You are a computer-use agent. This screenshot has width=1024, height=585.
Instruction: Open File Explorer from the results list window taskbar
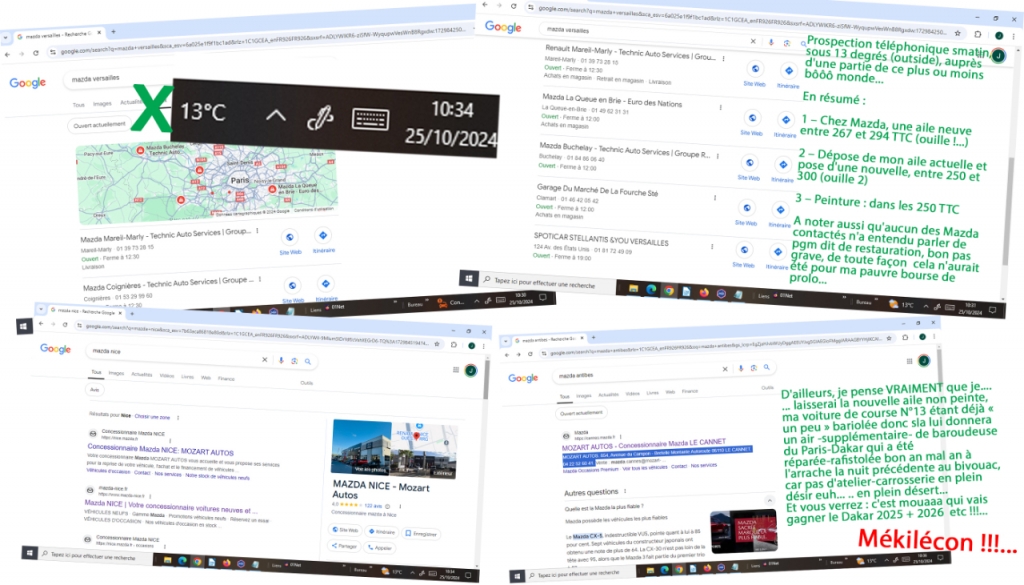point(633,289)
